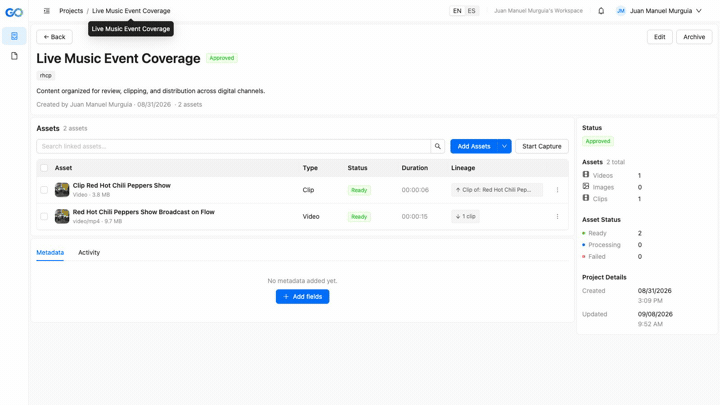Click the 00:00:15 duration value
The image size is (720, 405).
pos(415,217)
